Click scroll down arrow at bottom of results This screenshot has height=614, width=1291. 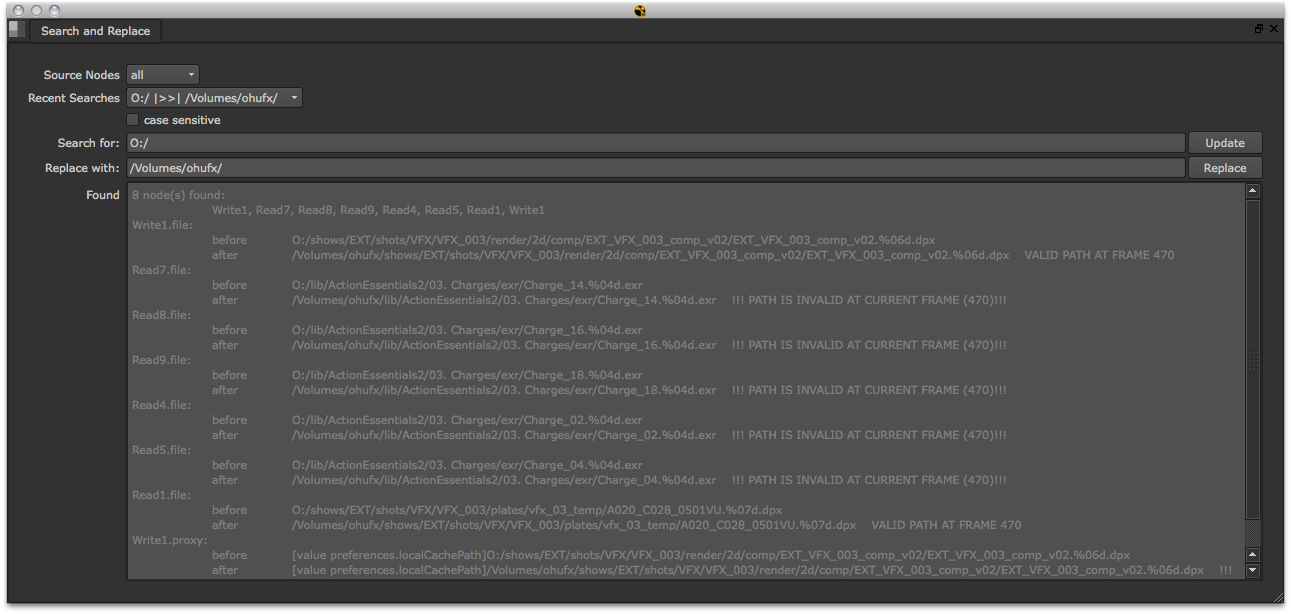tap(1253, 571)
